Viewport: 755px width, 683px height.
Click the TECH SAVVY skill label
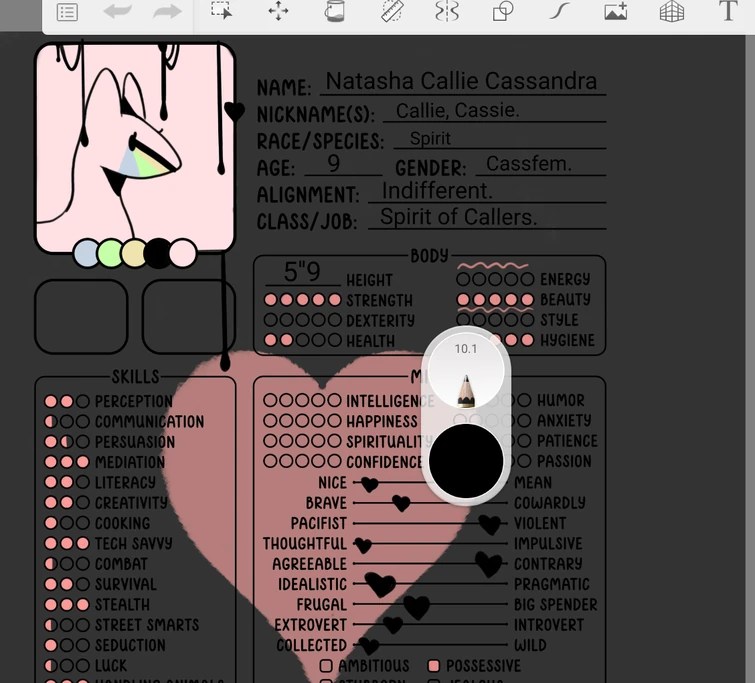pos(133,544)
